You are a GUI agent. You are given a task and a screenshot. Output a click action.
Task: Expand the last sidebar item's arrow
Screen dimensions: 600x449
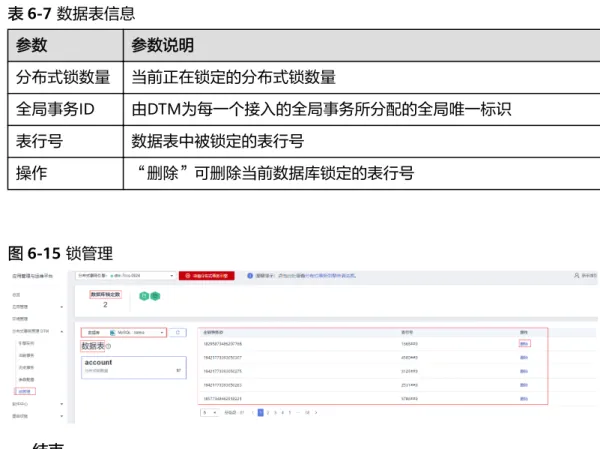click(62, 416)
